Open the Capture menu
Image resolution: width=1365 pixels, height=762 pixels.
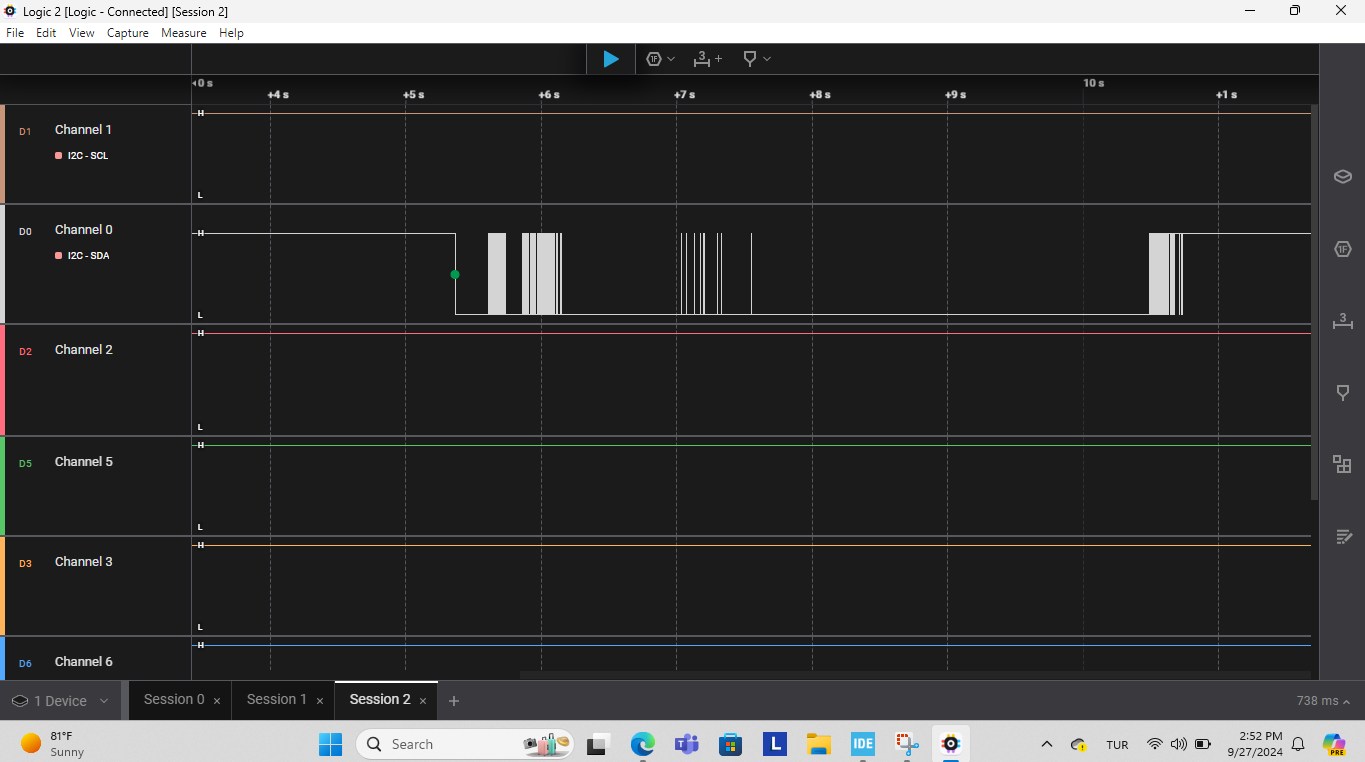[x=127, y=32]
